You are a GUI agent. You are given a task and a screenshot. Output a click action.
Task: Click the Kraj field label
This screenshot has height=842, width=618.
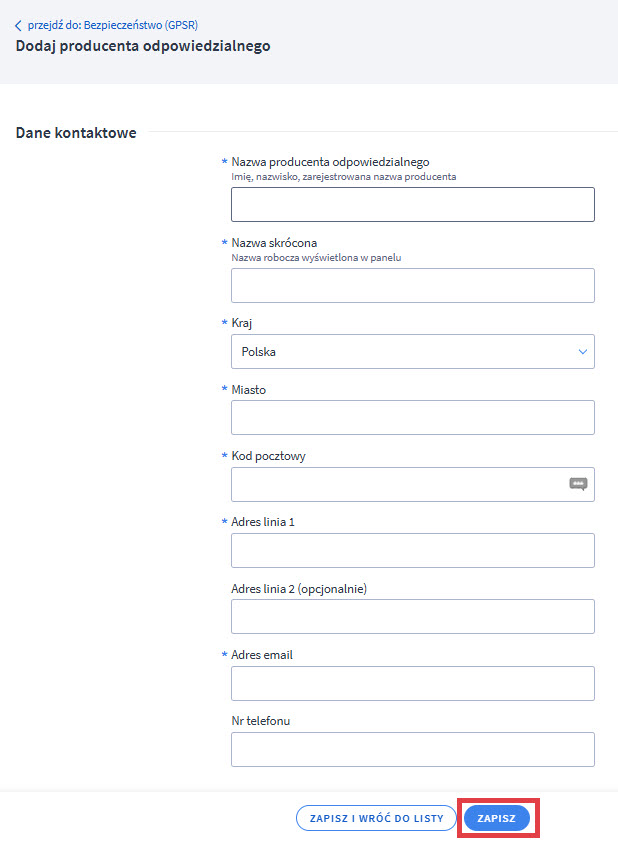242,323
